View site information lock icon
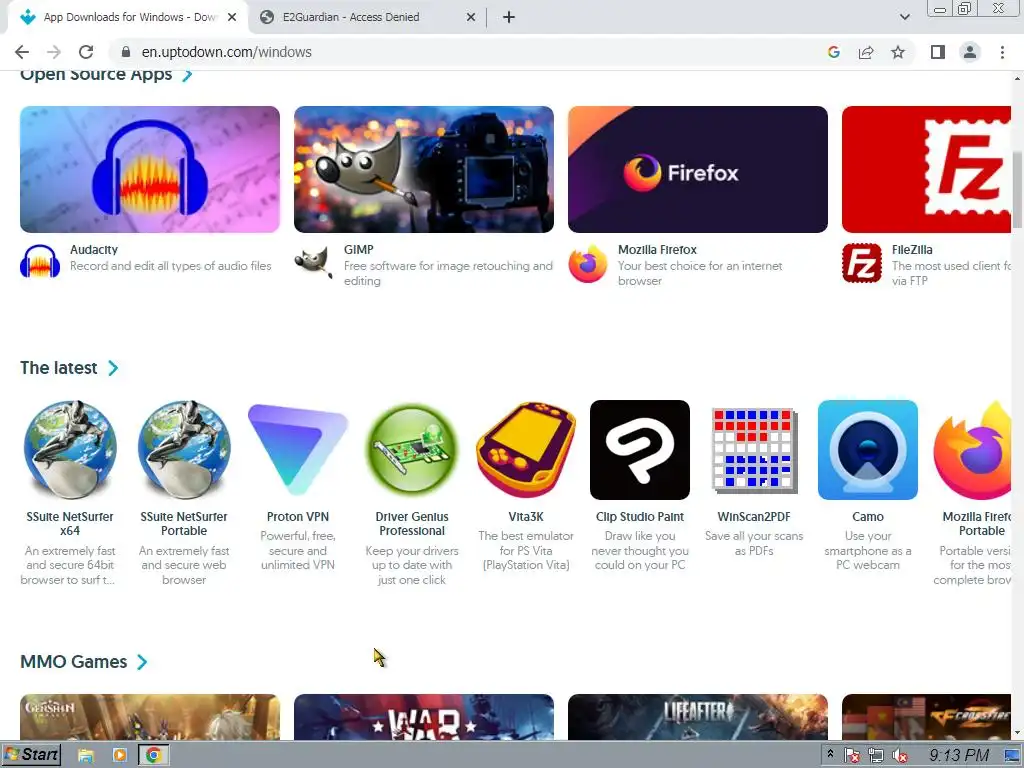Viewport: 1024px width, 768px height. point(126,52)
